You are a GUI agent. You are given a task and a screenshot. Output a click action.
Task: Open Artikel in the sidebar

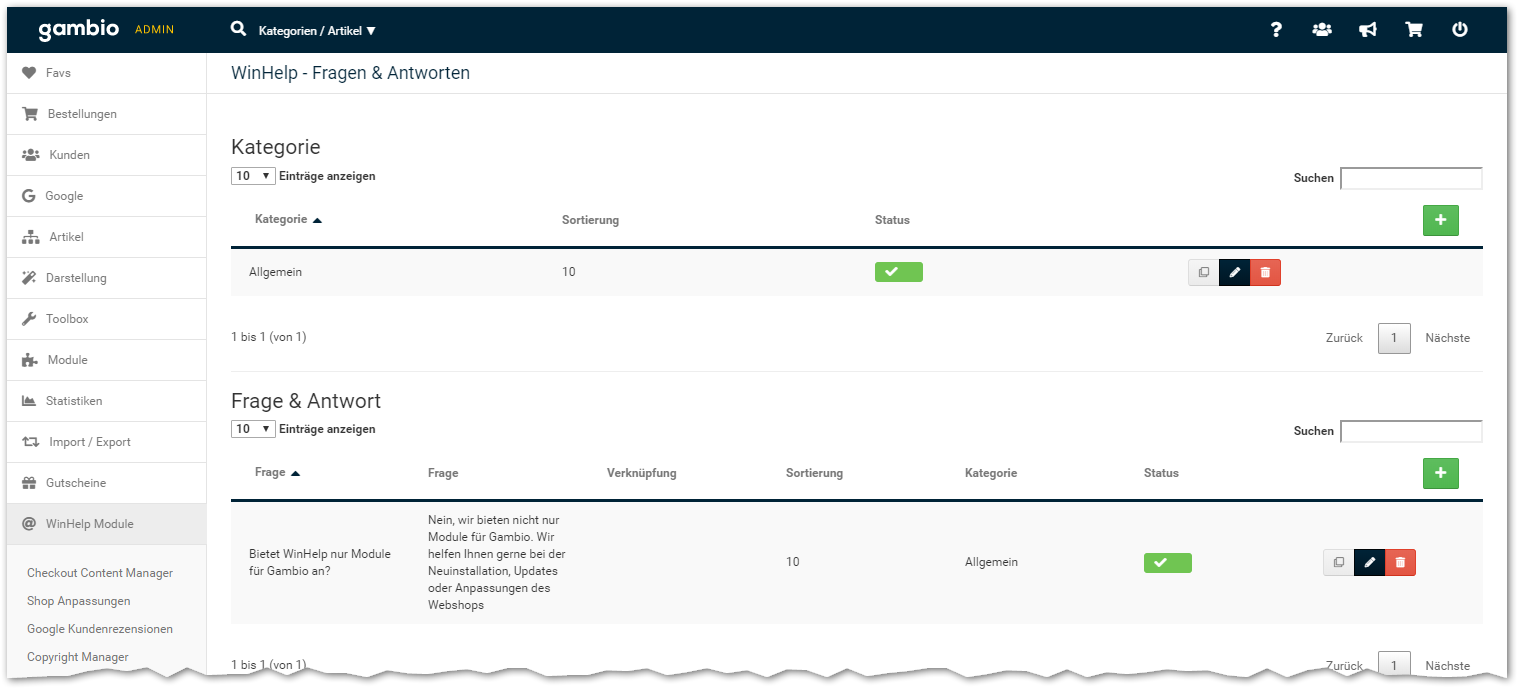pyautogui.click(x=107, y=237)
